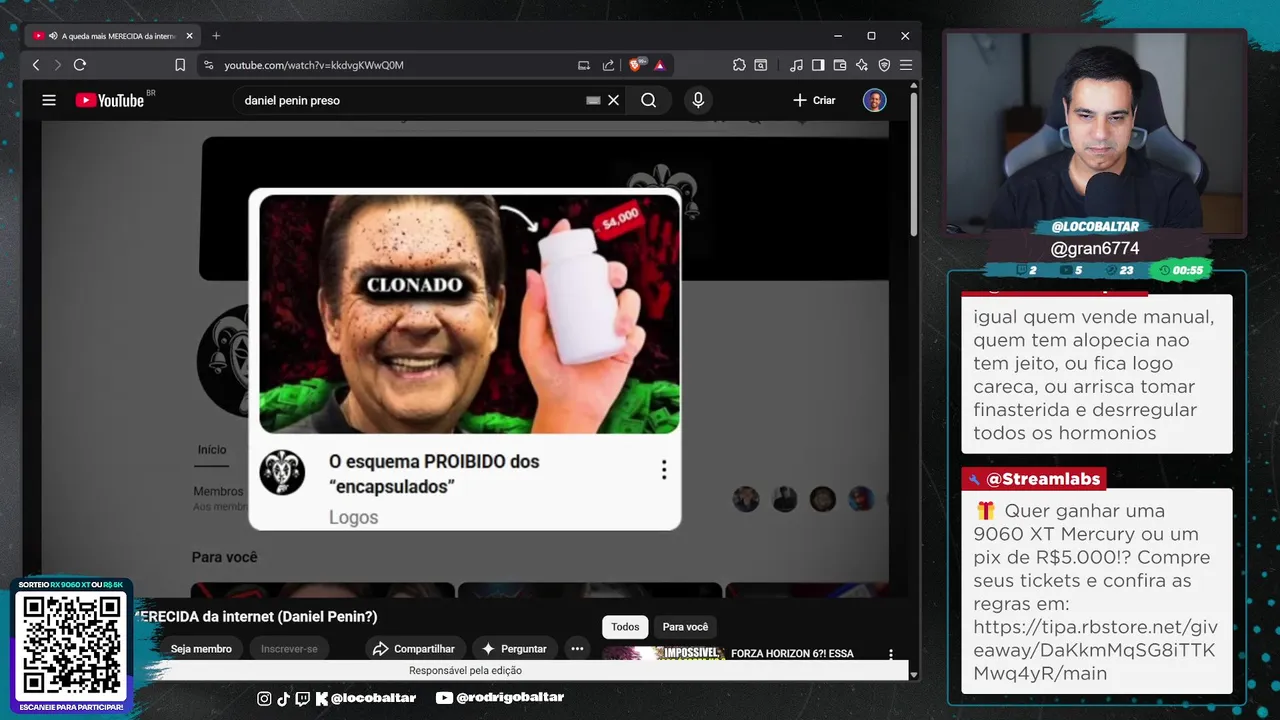The width and height of the screenshot is (1280, 720).
Task: Click the 'Seja membro' button
Action: [201, 649]
